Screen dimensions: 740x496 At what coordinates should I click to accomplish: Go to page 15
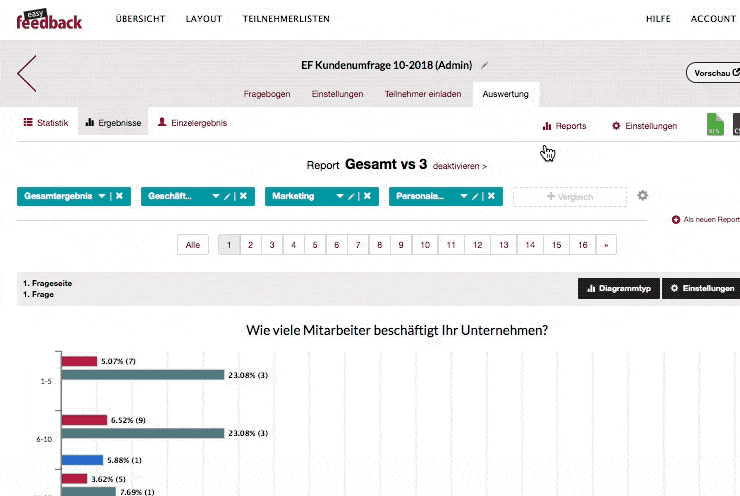(557, 245)
